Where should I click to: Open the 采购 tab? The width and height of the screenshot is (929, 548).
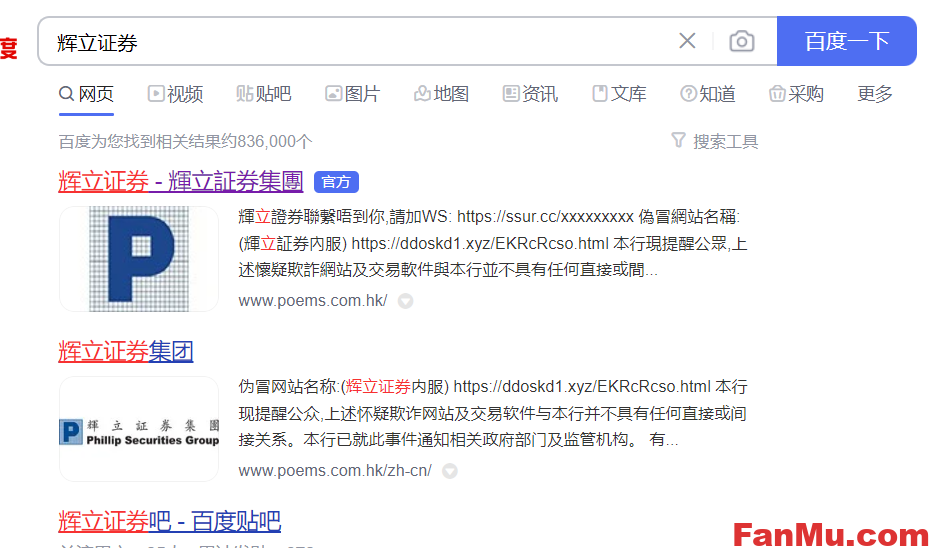796,94
